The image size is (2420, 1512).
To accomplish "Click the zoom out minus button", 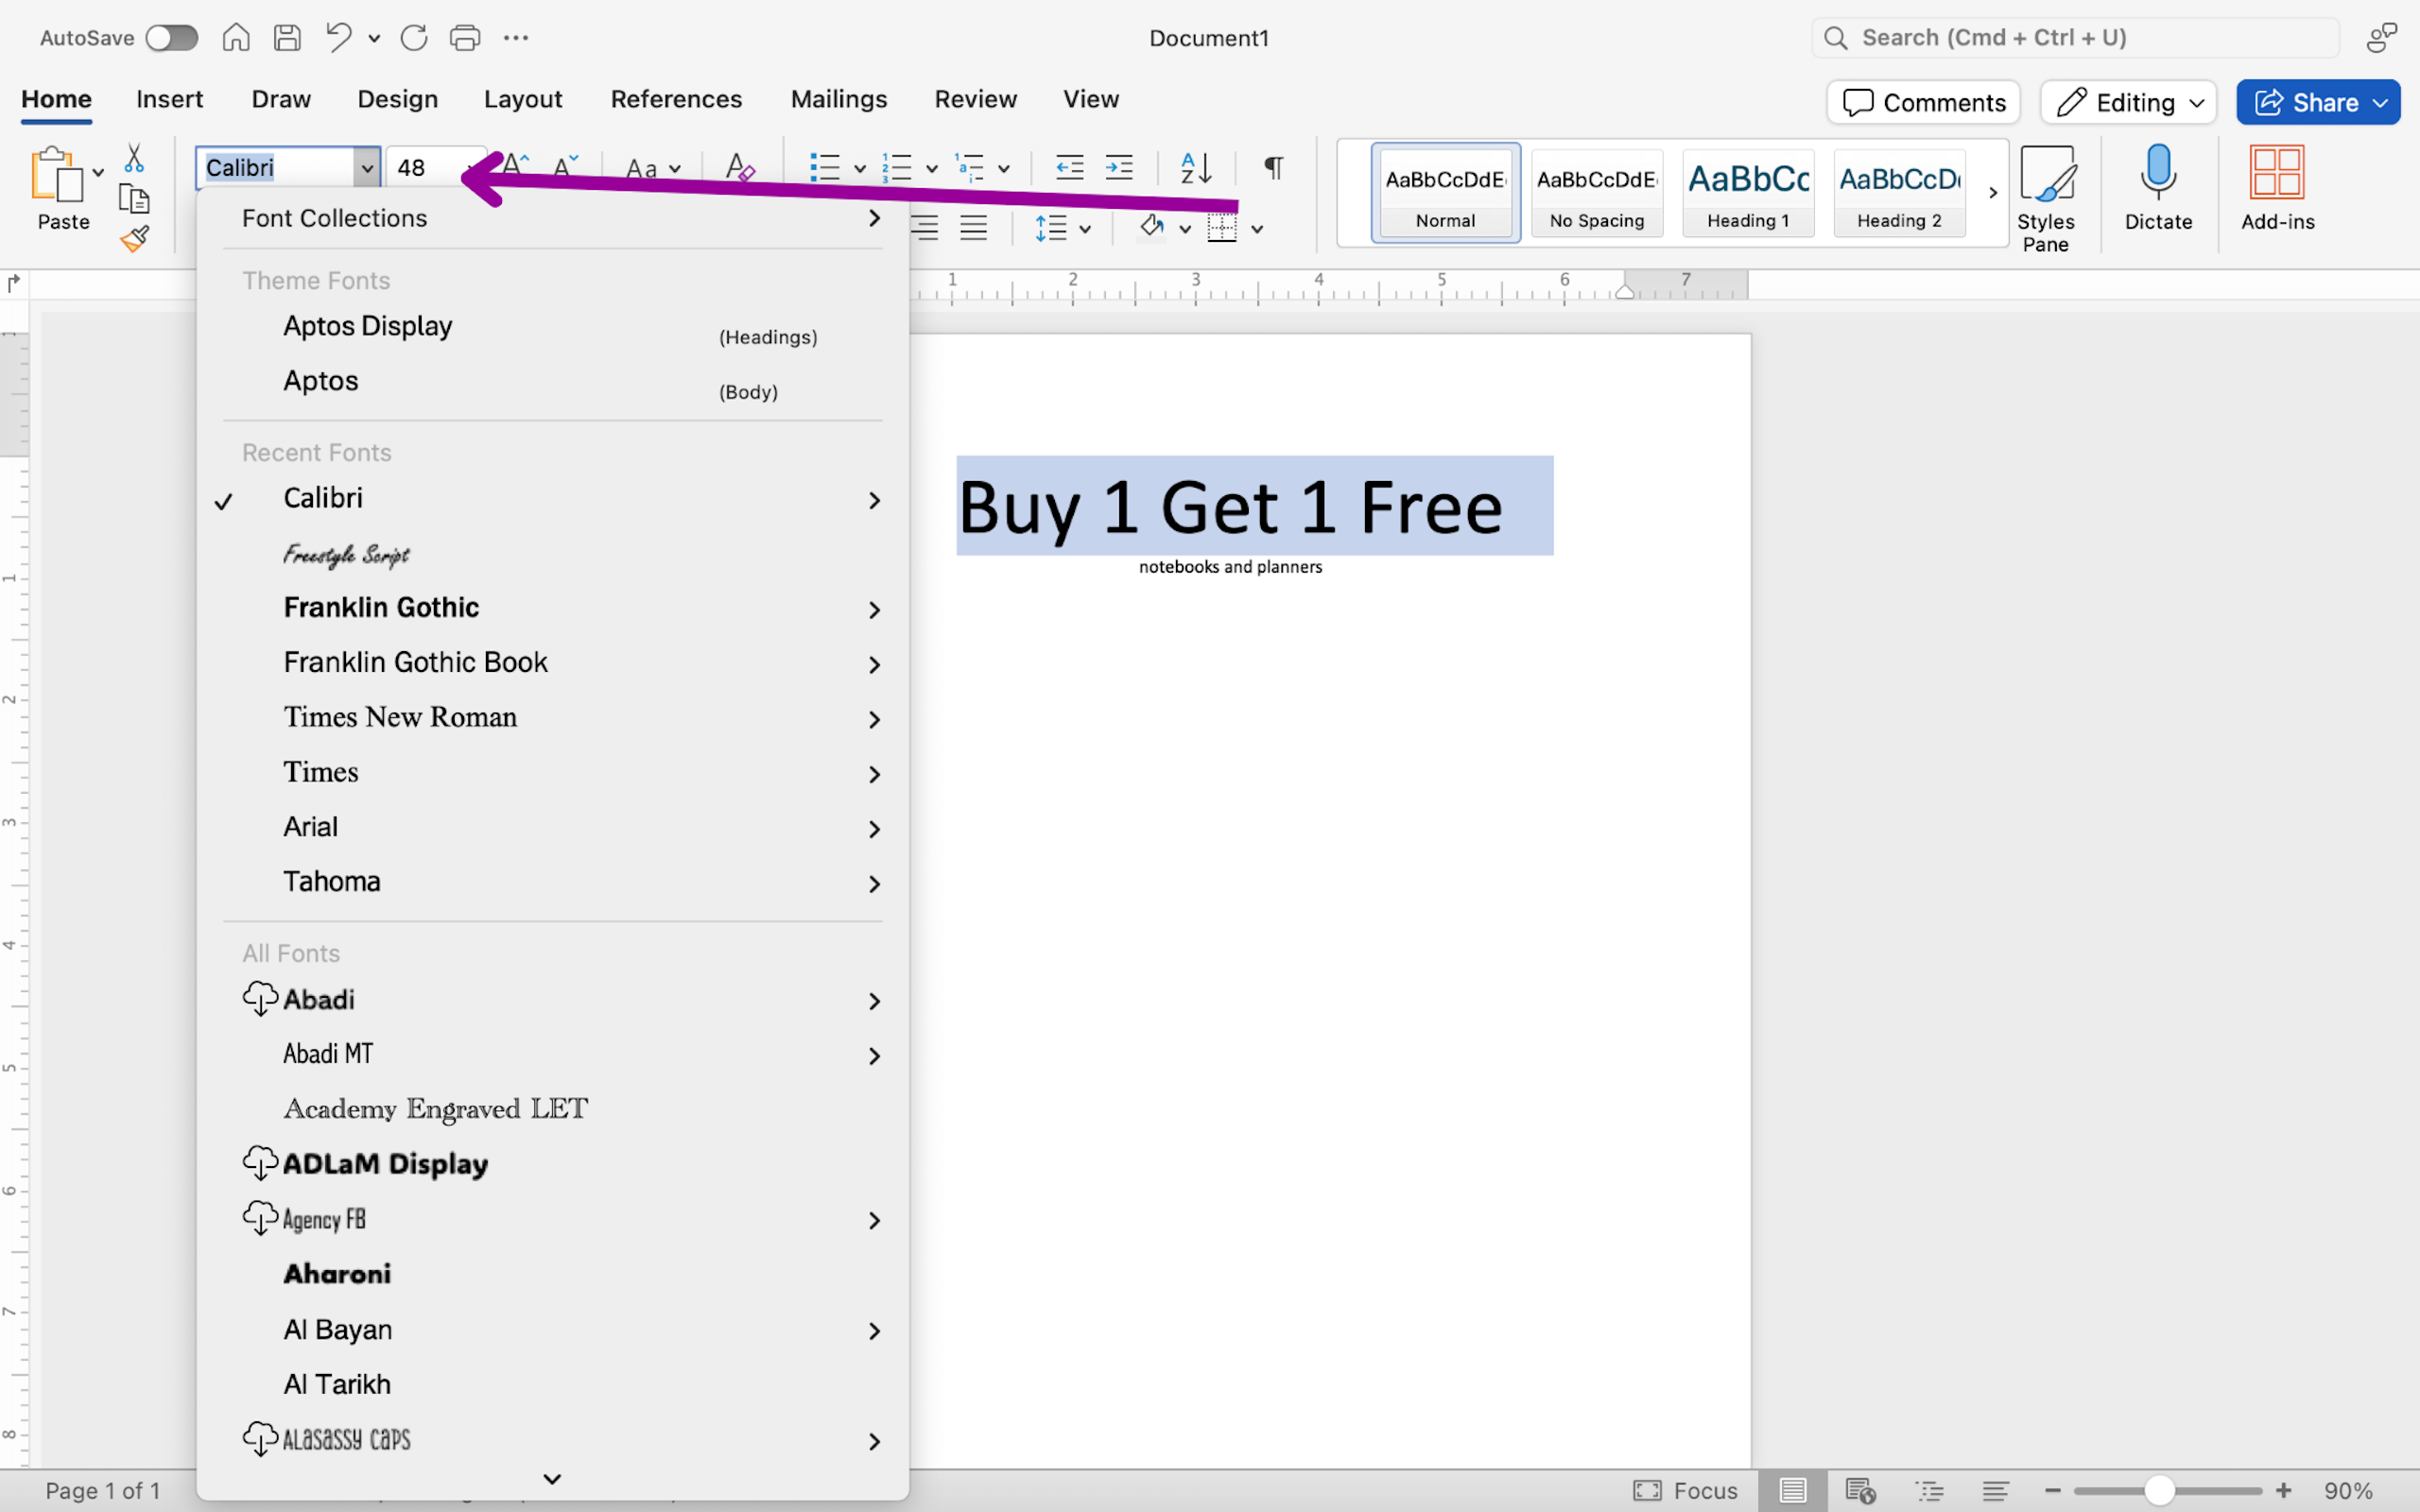I will (2053, 1490).
